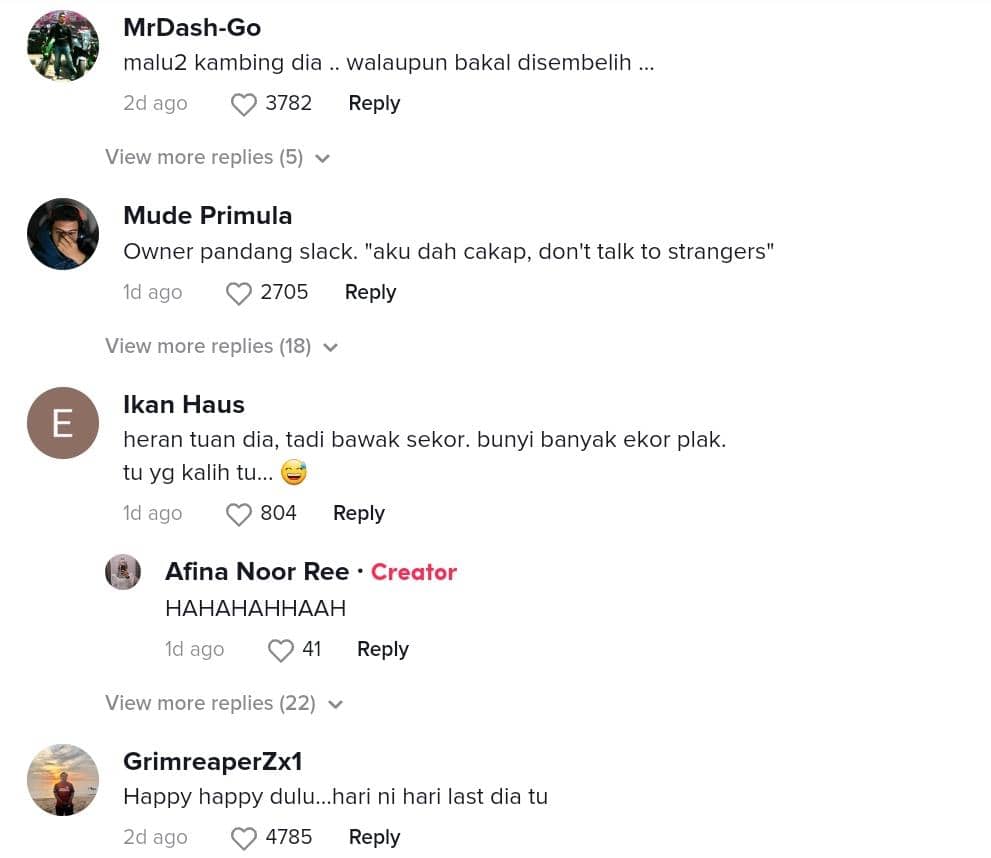Click Afina Noor Ree's small creator avatar
Image resolution: width=991 pixels, height=858 pixels.
(x=123, y=572)
